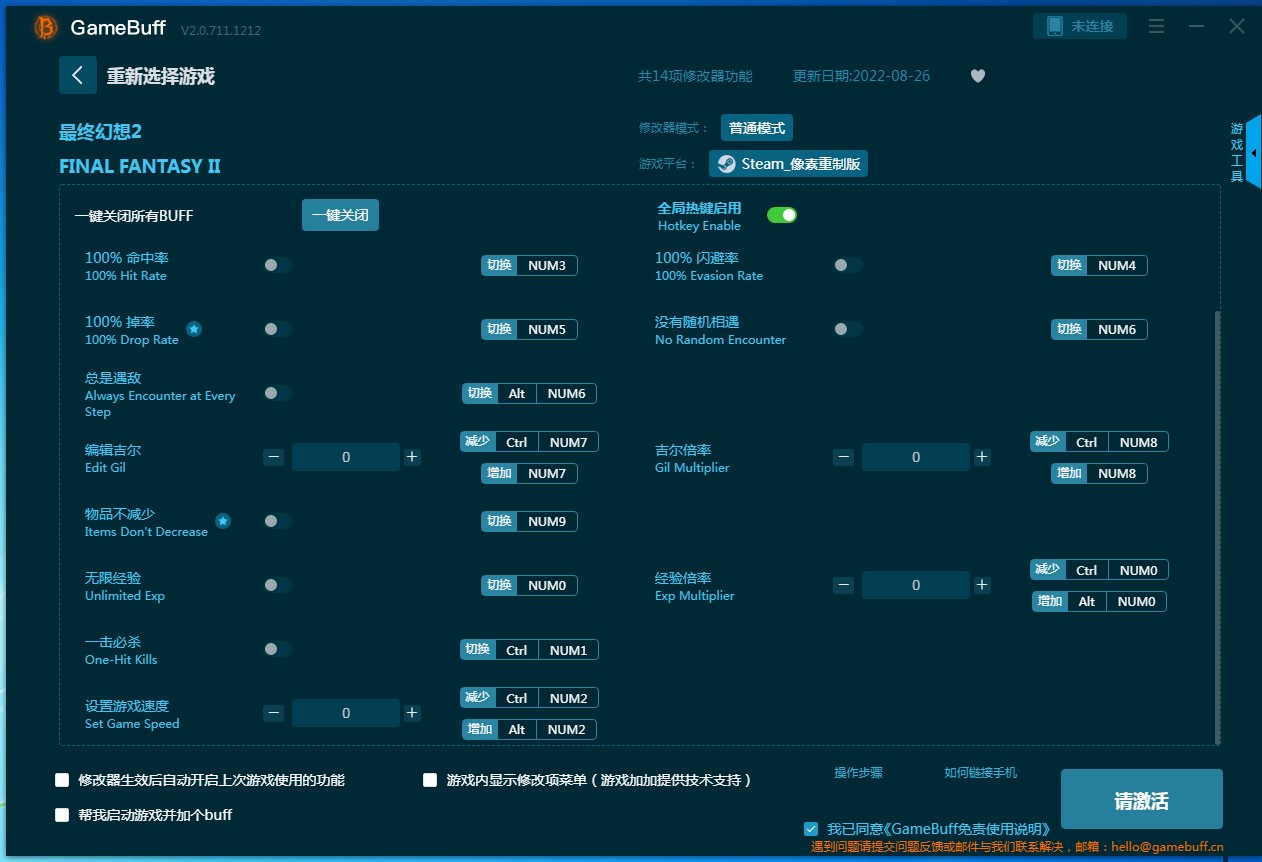
Task: Click the 请激活 activate button
Action: pyautogui.click(x=1141, y=800)
